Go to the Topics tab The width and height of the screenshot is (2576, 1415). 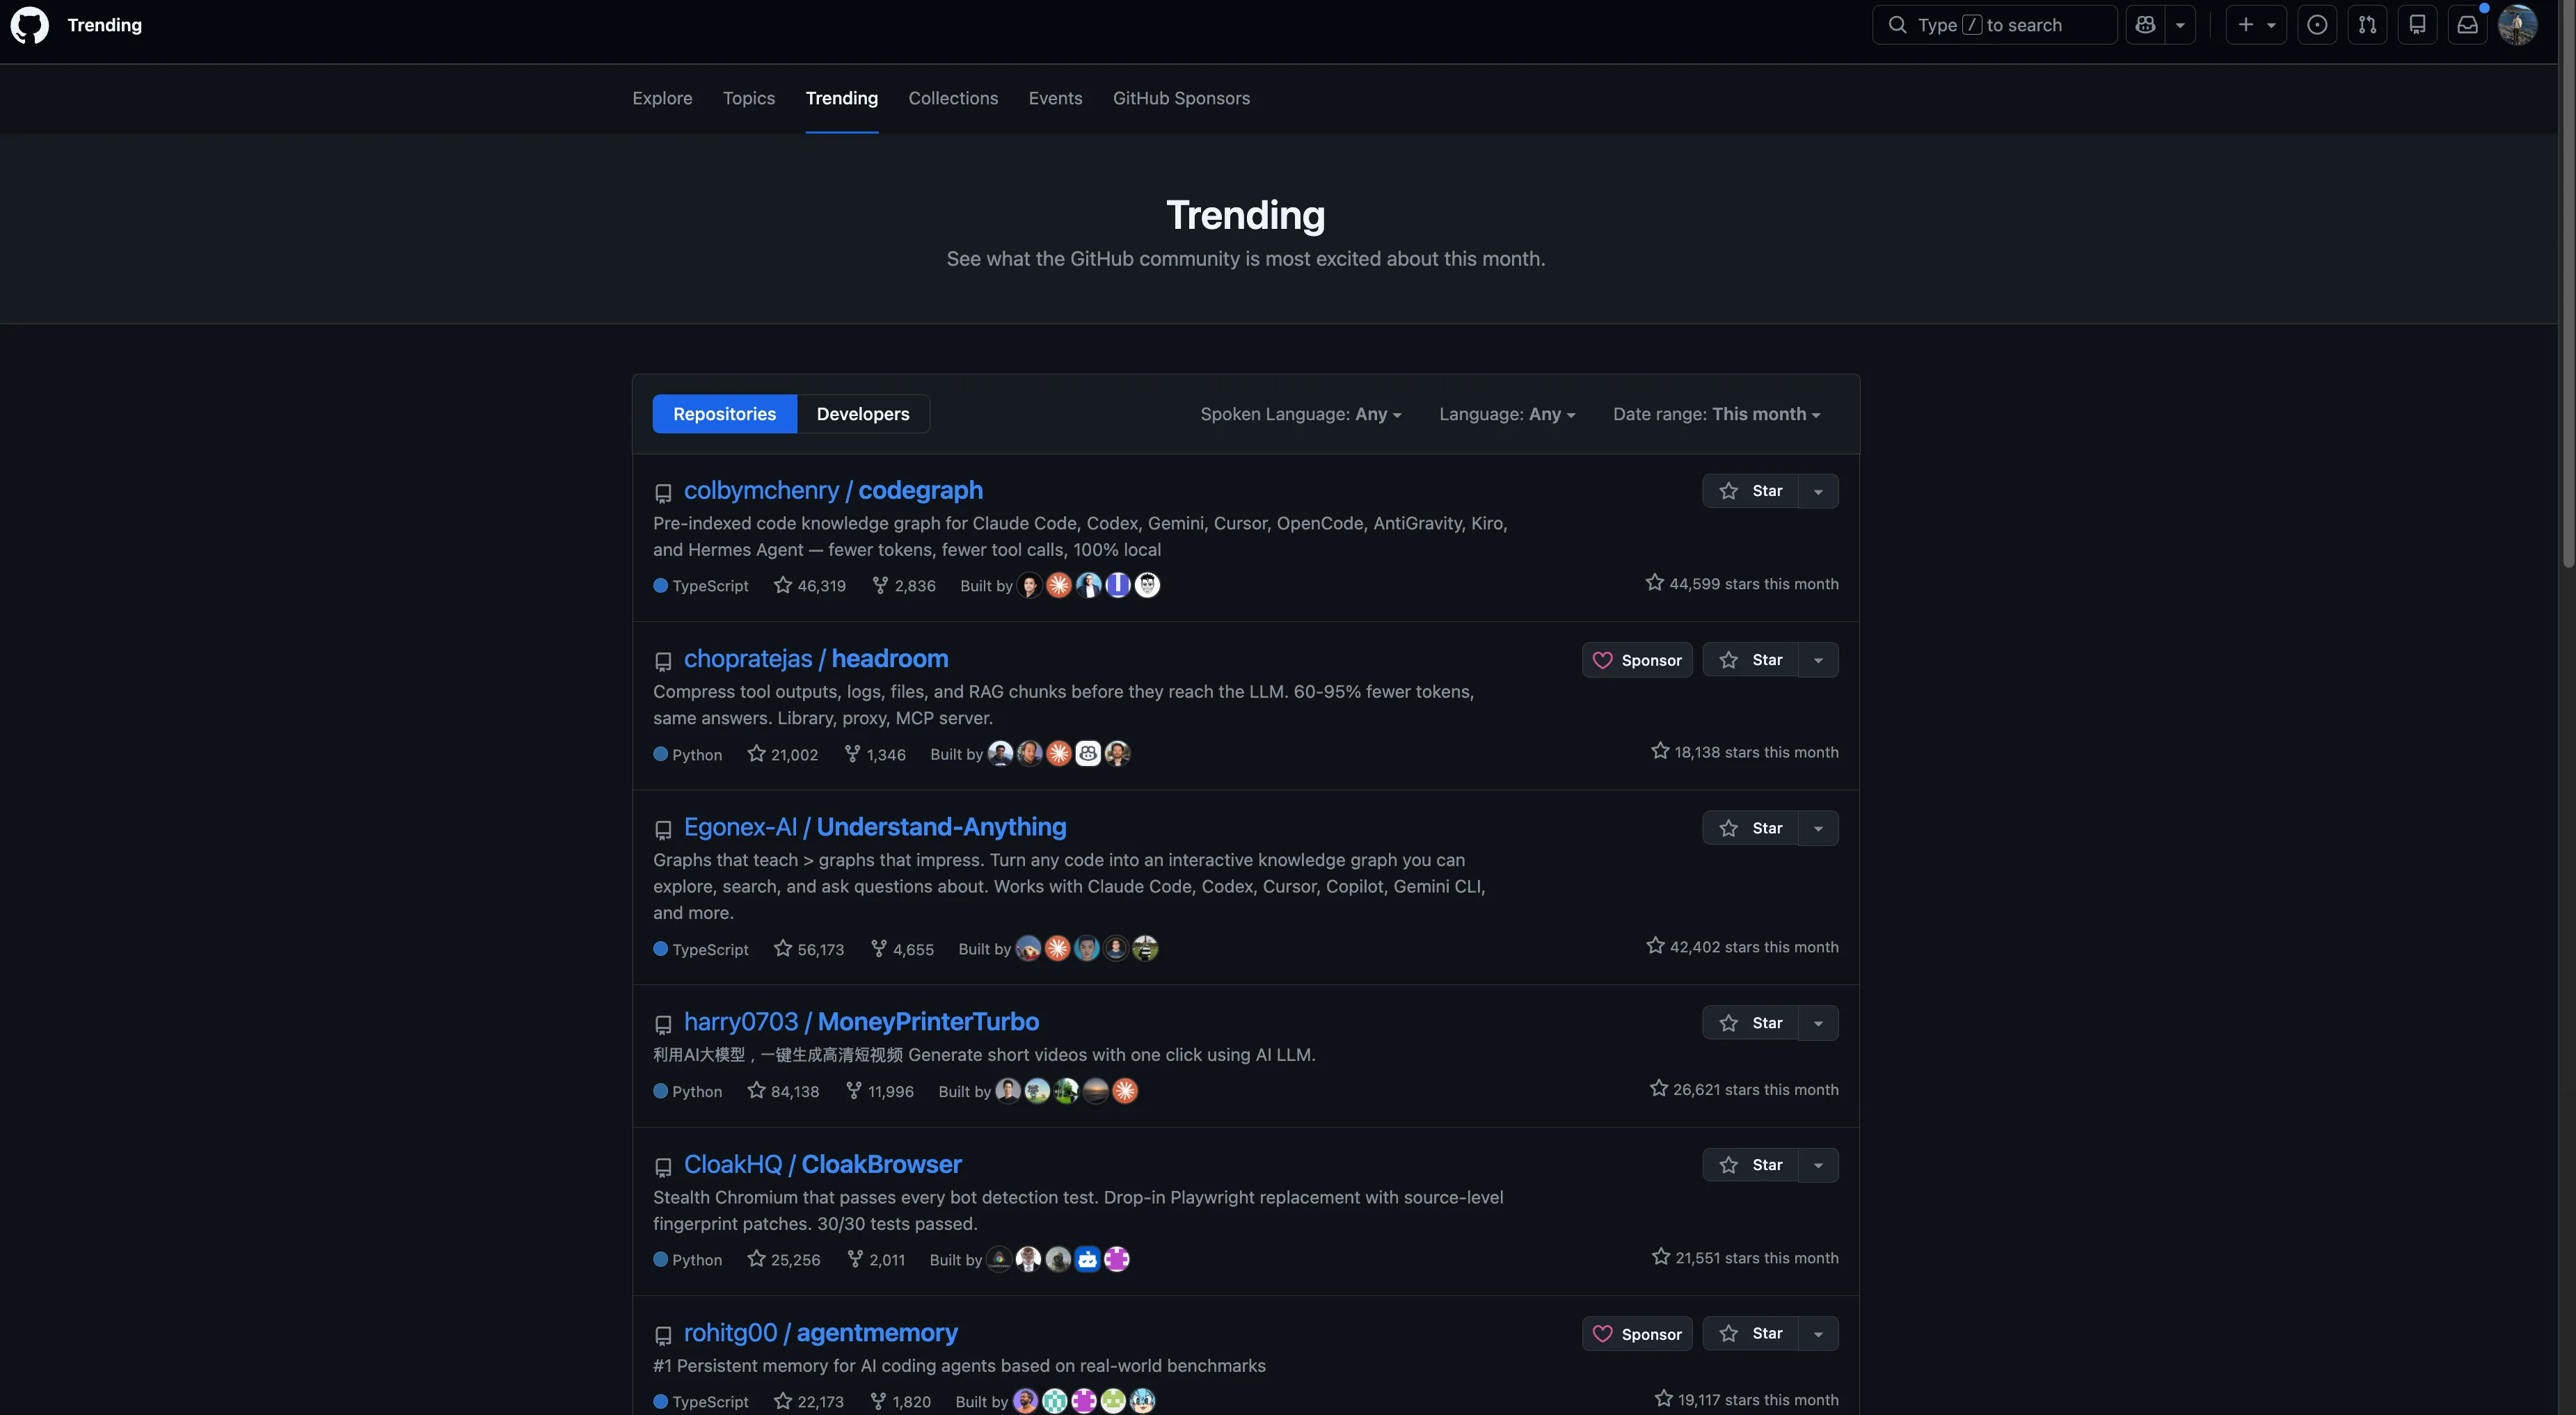749,98
